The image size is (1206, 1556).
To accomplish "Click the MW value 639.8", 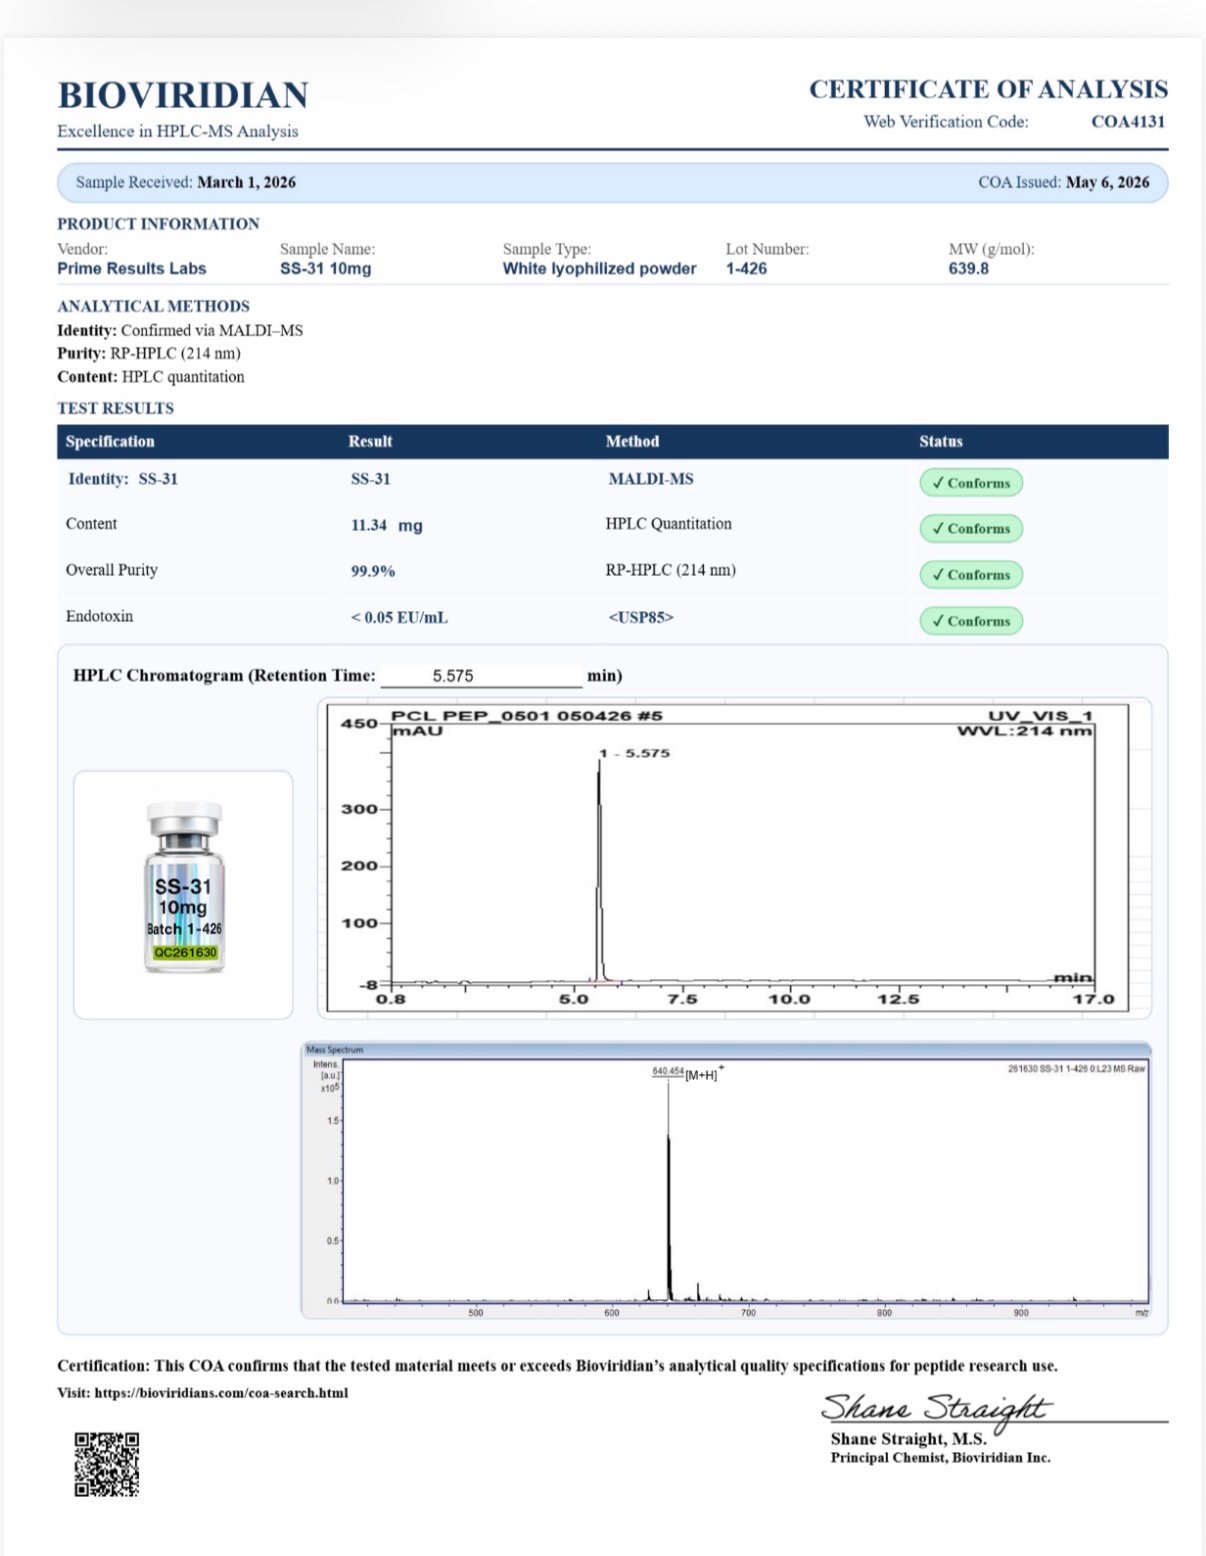I will pyautogui.click(x=968, y=269).
